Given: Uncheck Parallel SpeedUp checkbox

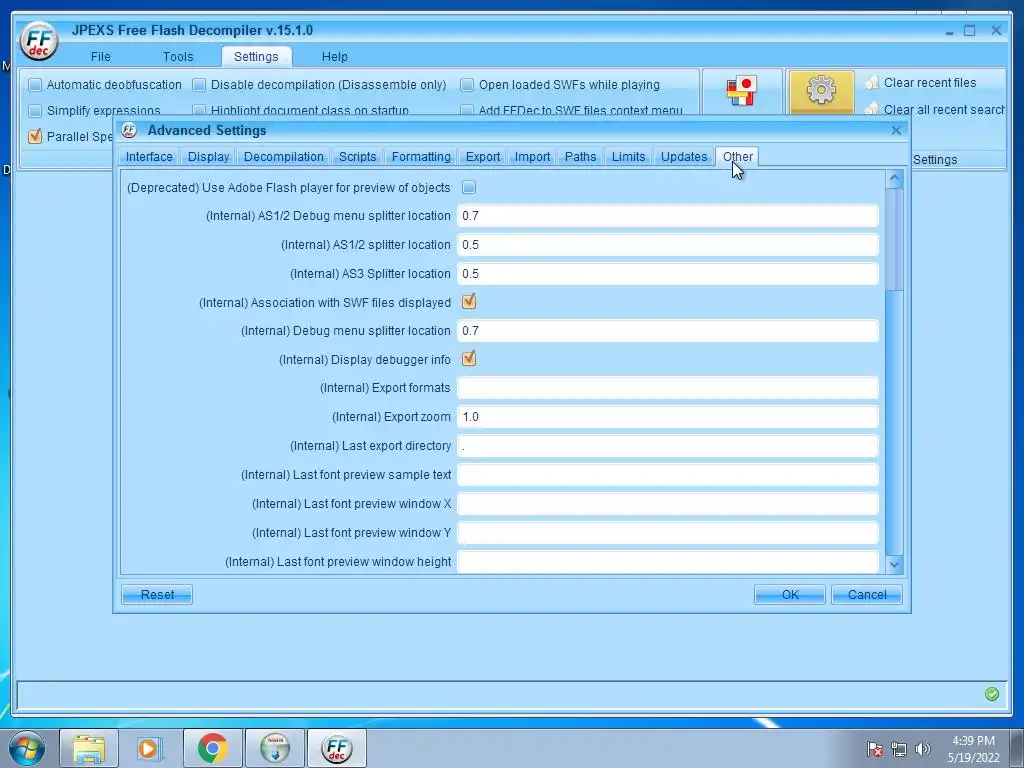Looking at the screenshot, I should pos(35,136).
